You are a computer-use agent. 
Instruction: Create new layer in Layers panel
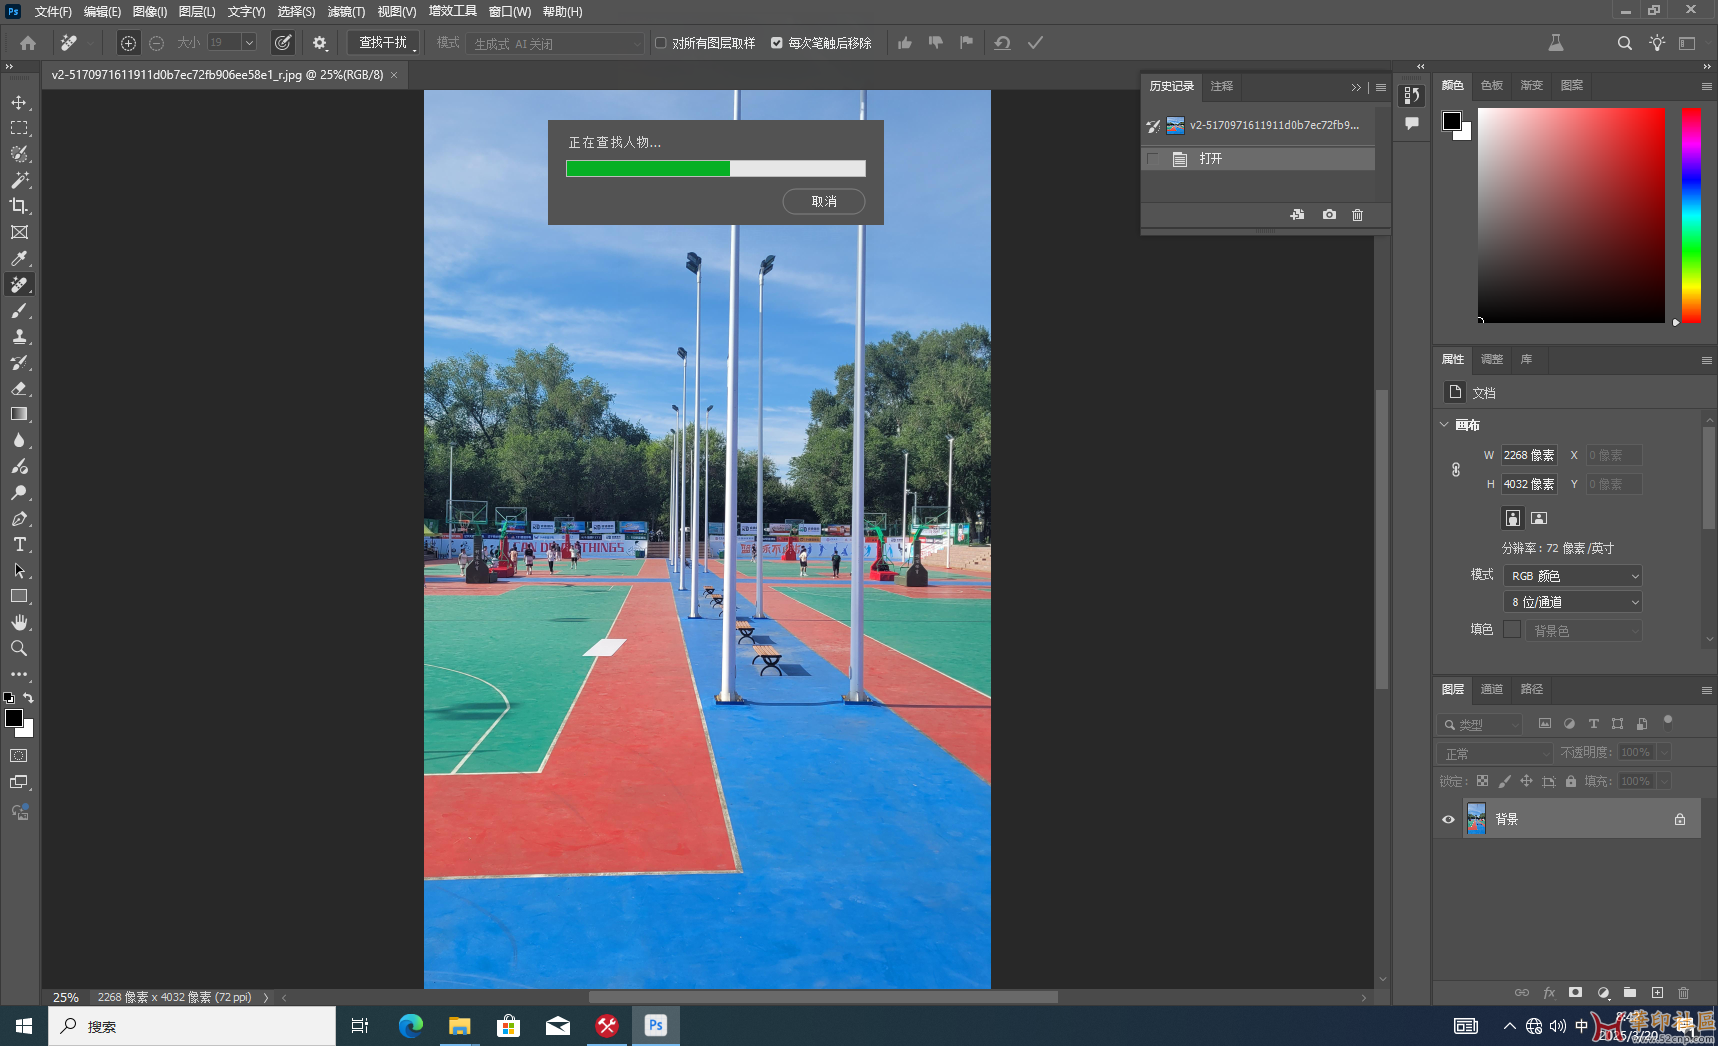(x=1657, y=992)
